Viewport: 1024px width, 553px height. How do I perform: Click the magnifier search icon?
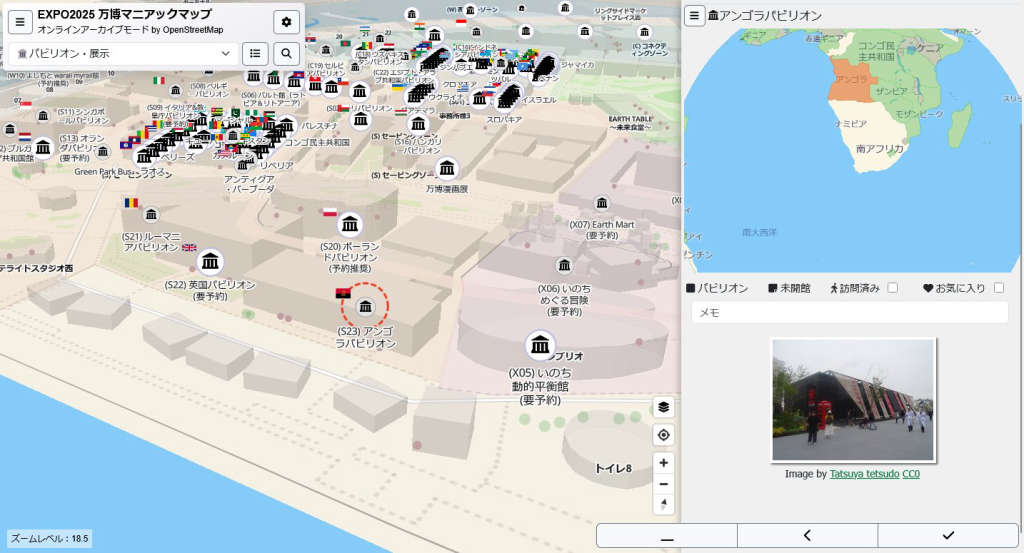click(x=287, y=53)
